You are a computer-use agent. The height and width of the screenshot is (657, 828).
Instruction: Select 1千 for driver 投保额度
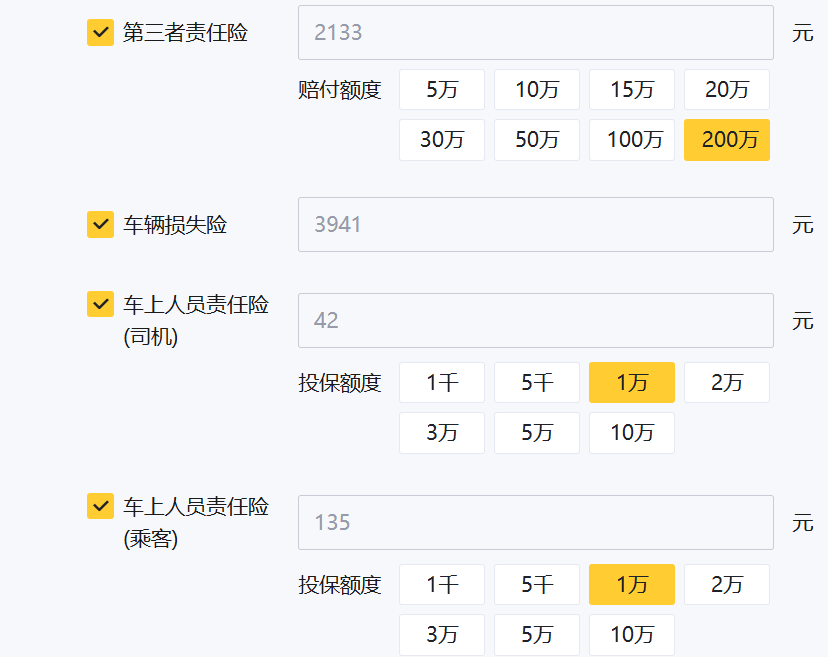(x=441, y=382)
